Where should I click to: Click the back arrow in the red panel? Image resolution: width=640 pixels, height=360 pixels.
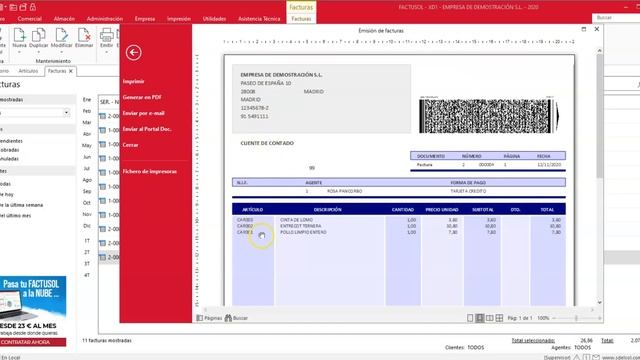click(133, 53)
